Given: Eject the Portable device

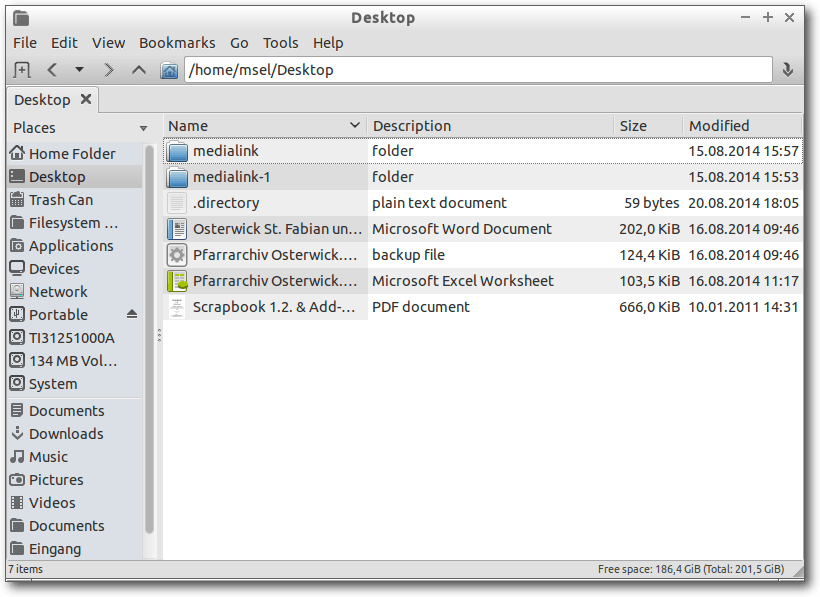Looking at the screenshot, I should (132, 314).
